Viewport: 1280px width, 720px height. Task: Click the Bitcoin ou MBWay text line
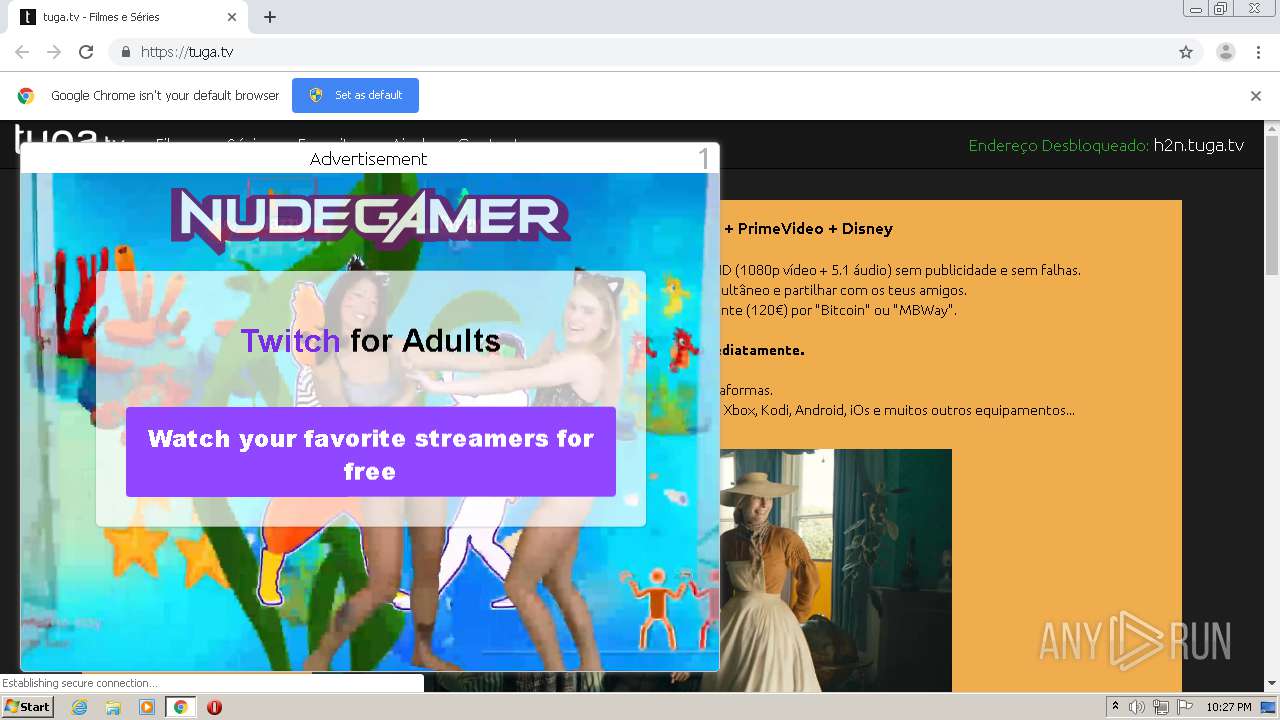pyautogui.click(x=838, y=310)
